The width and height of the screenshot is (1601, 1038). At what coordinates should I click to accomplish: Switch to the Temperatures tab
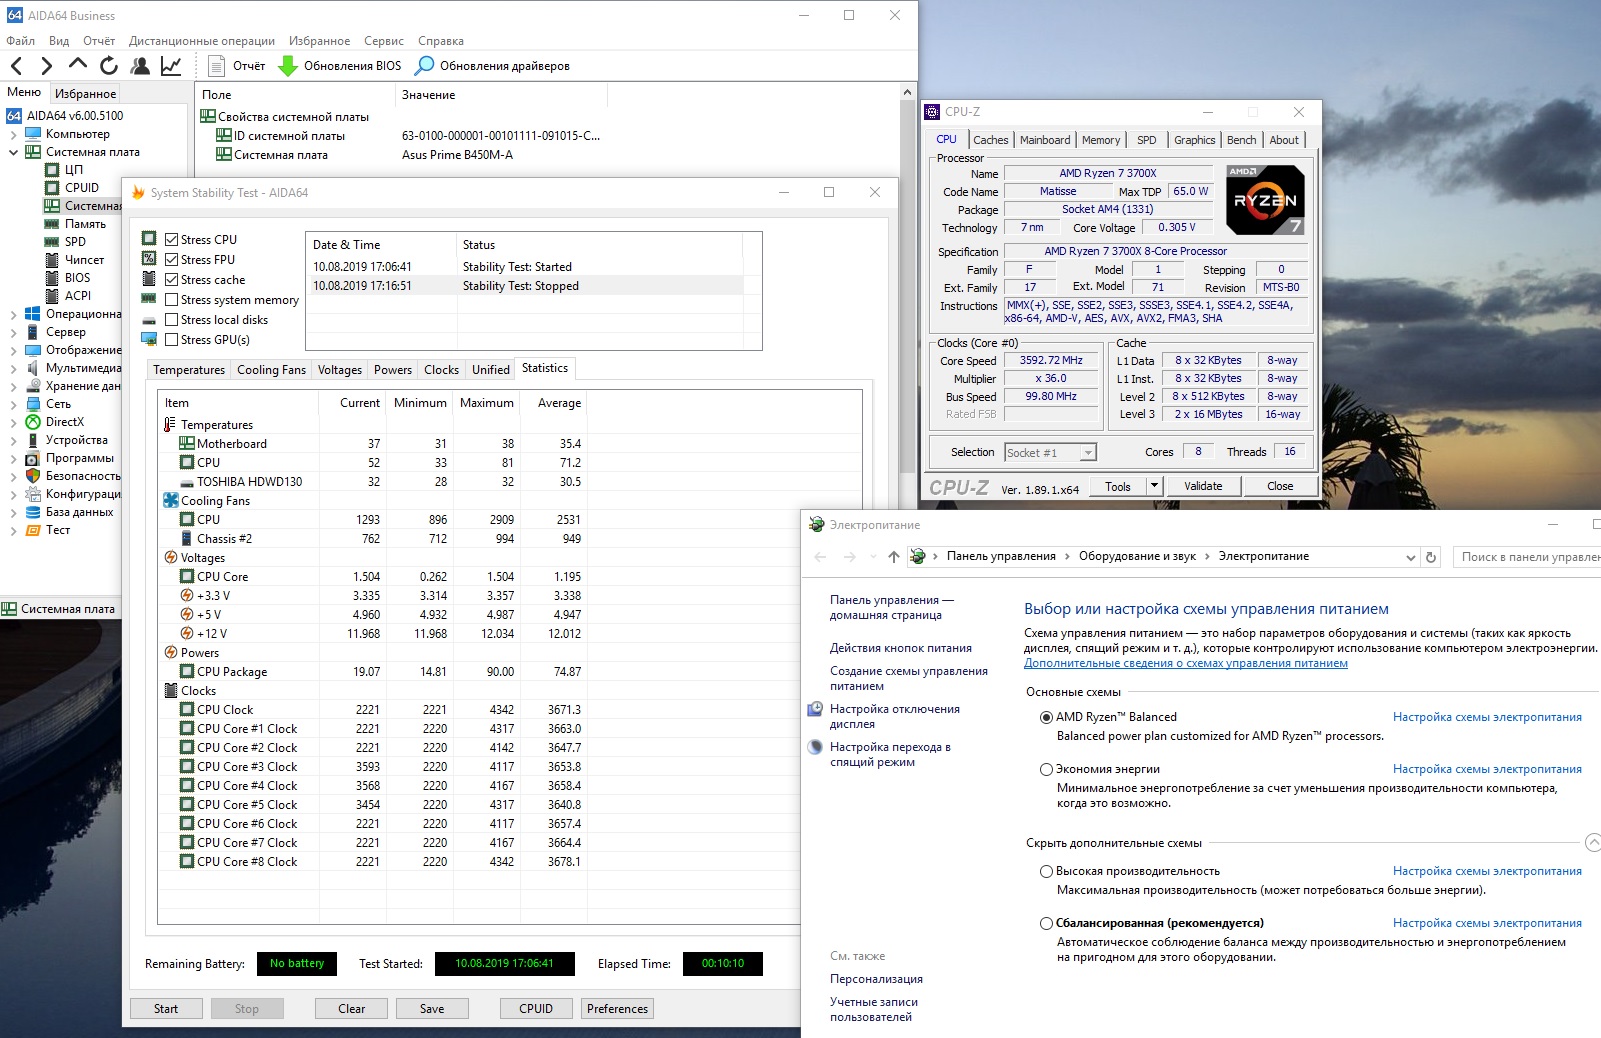click(x=189, y=370)
